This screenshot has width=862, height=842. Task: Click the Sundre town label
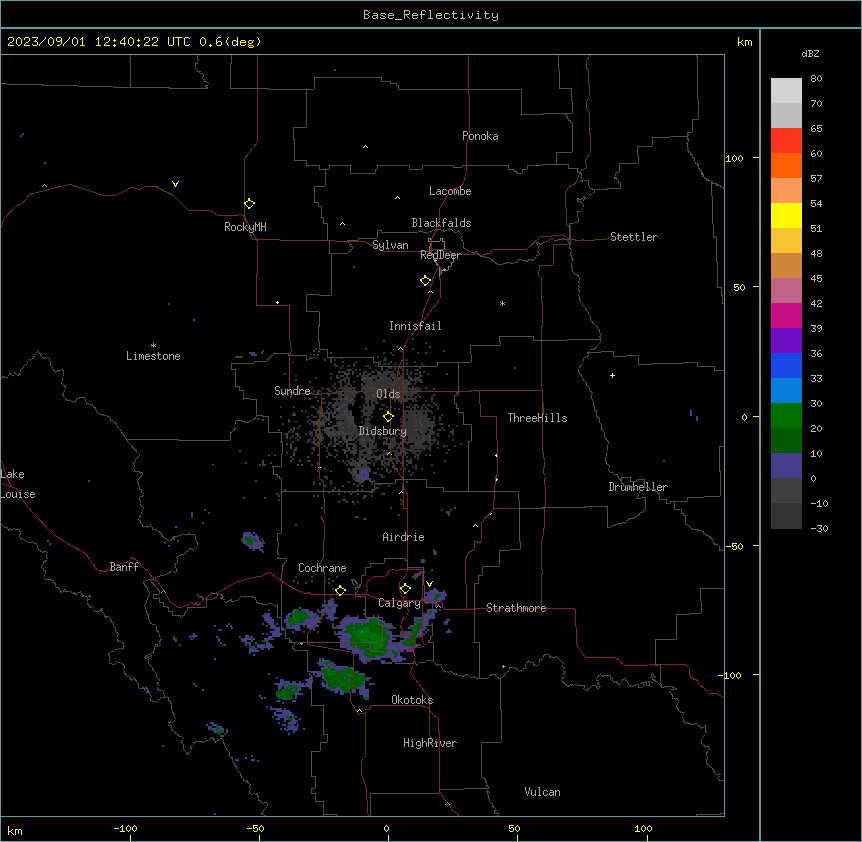[x=292, y=391]
